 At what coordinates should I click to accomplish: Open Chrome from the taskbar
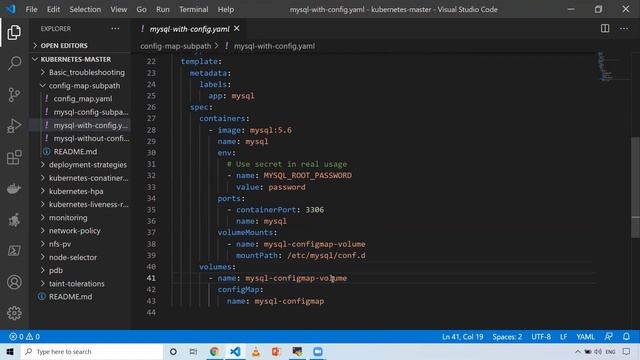tap(214, 351)
